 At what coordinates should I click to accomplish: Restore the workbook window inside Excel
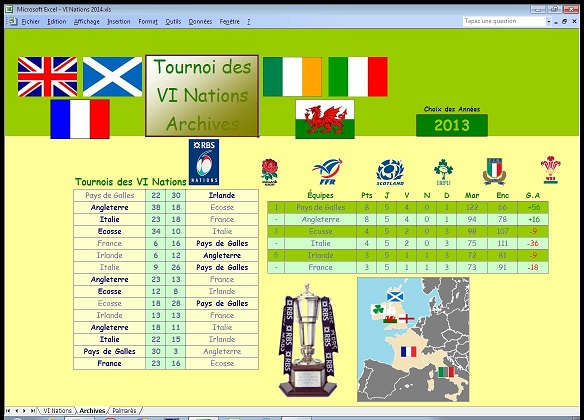click(x=565, y=22)
